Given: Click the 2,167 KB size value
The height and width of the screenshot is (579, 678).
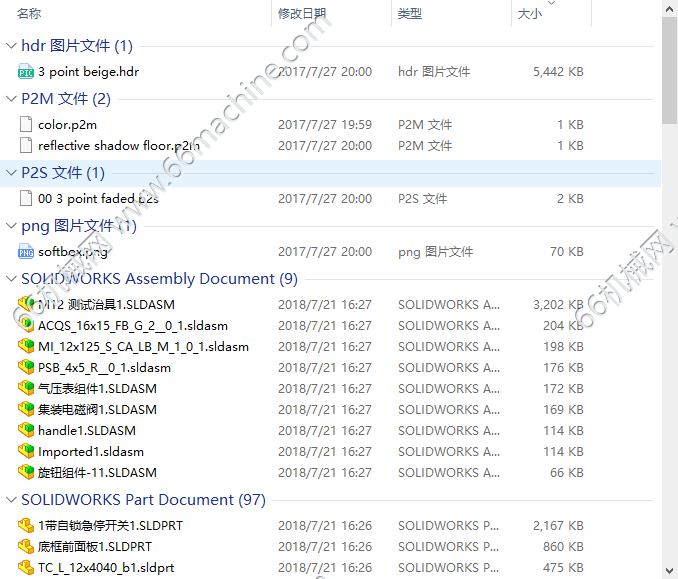Looking at the screenshot, I should click(x=558, y=525).
